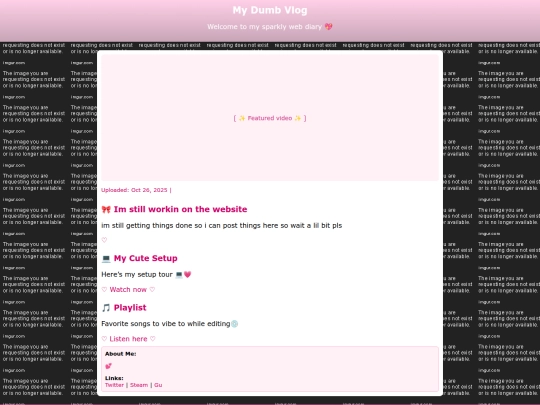Click the My Dumb Vlog title
The width and height of the screenshot is (540, 405).
(270, 10)
